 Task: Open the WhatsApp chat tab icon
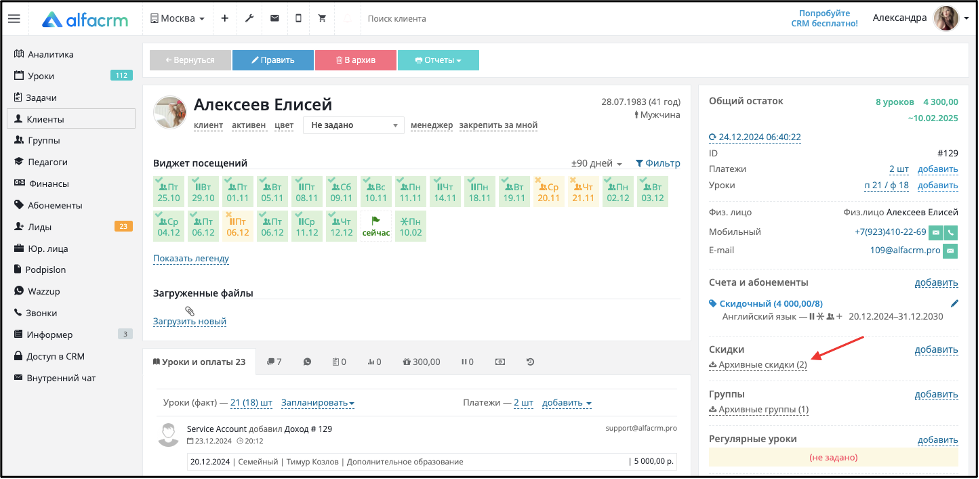307,362
